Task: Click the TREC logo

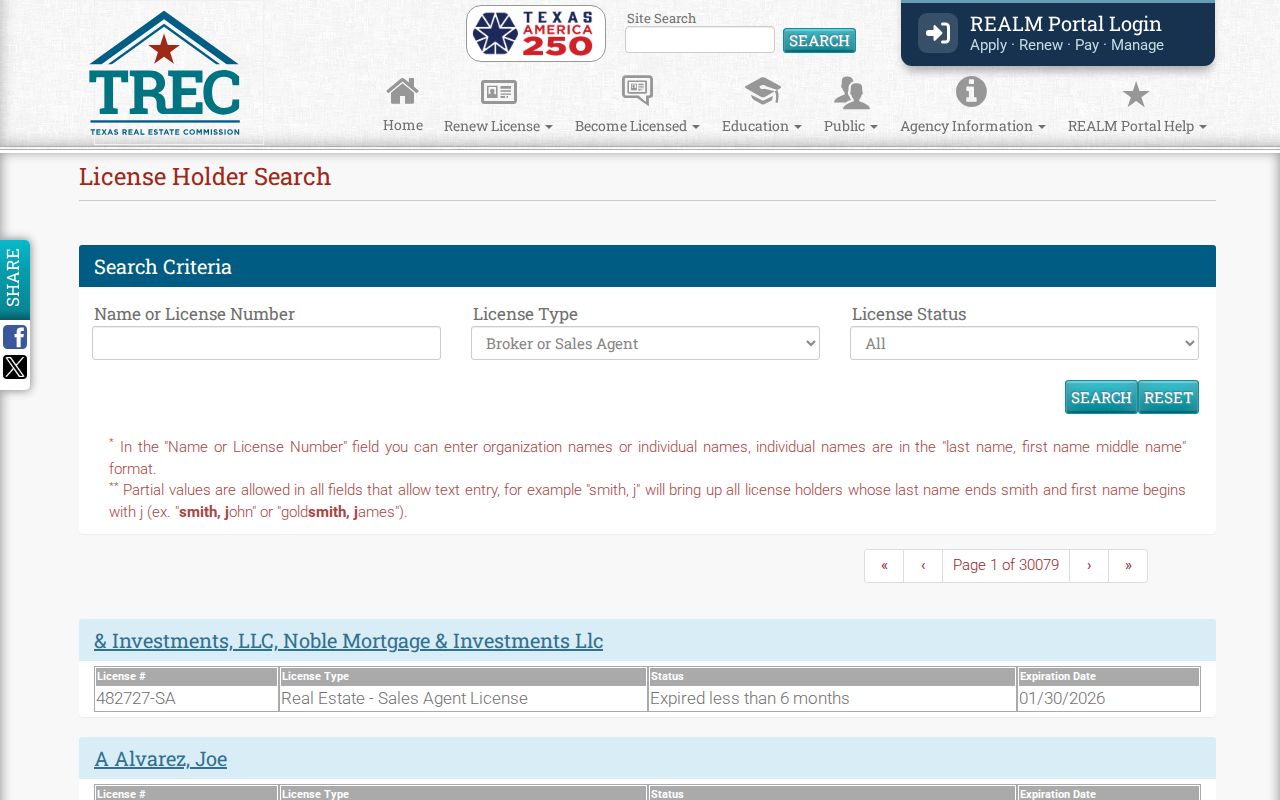Action: coord(164,74)
